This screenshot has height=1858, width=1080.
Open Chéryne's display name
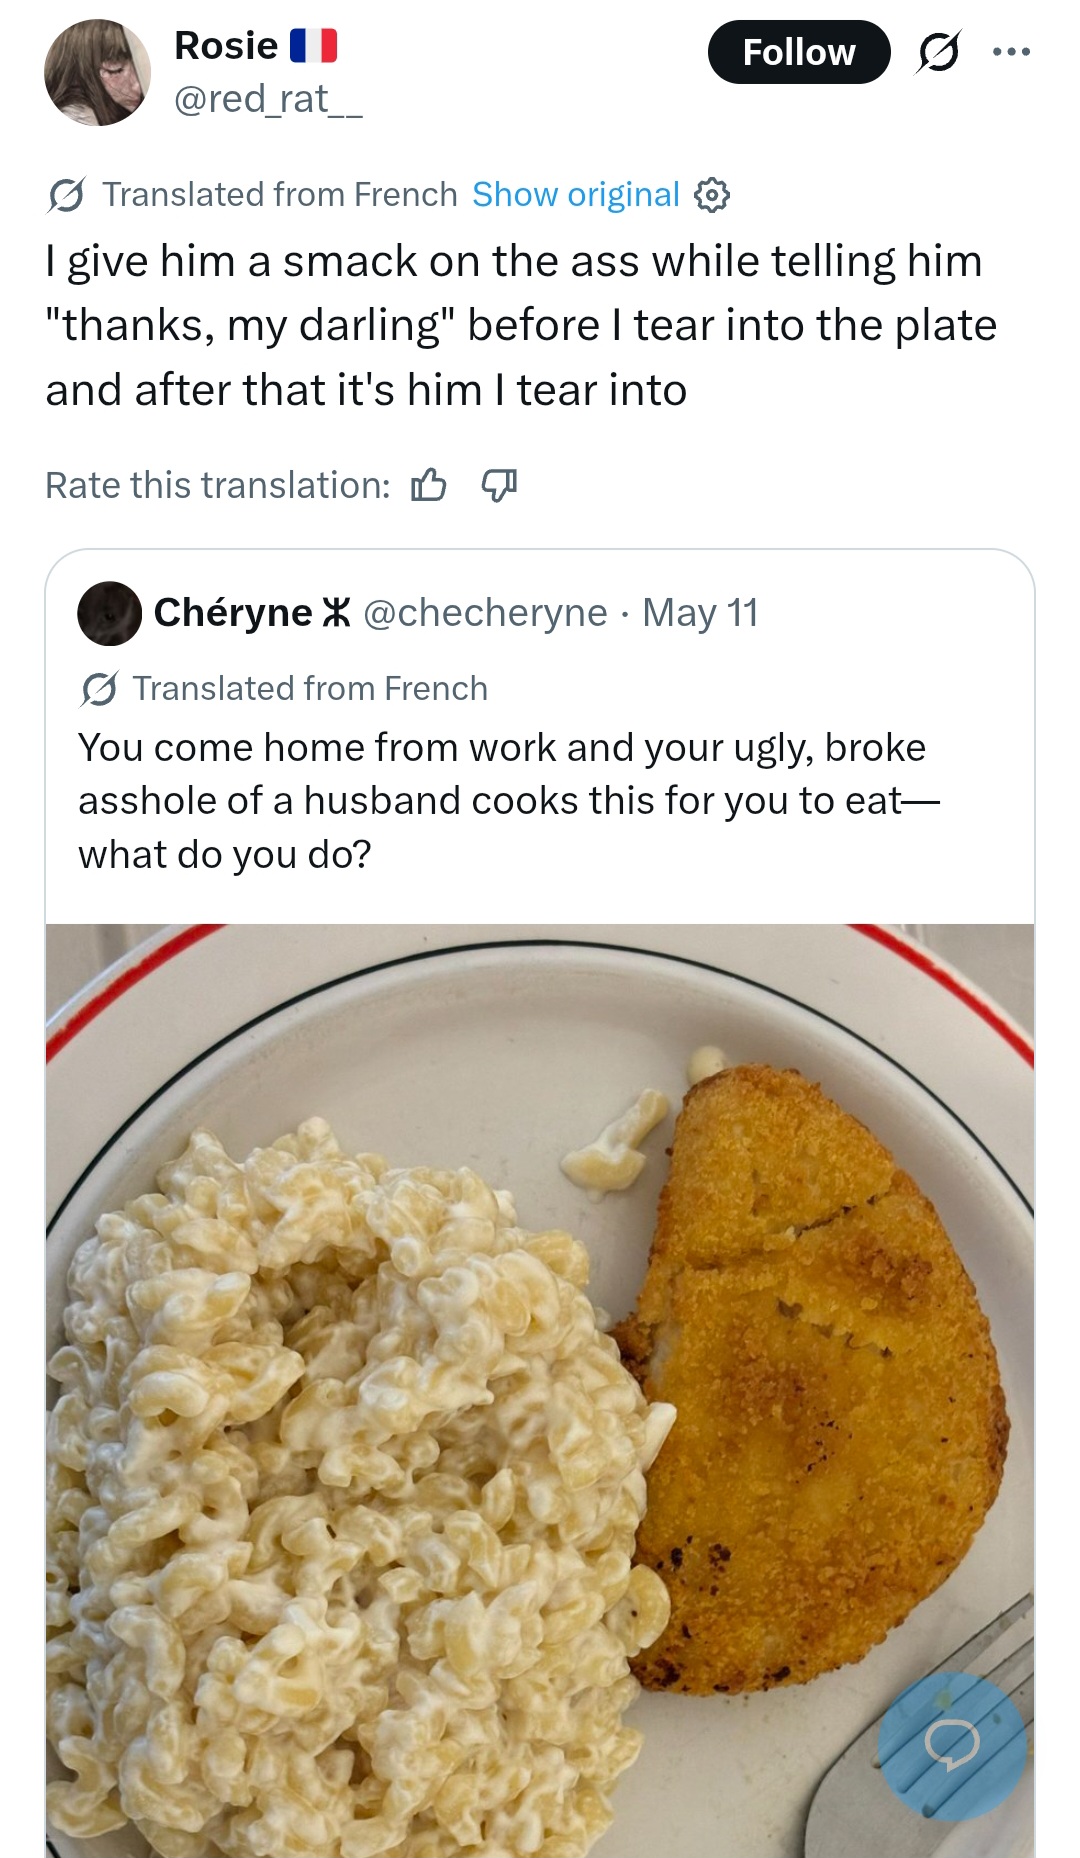click(233, 612)
